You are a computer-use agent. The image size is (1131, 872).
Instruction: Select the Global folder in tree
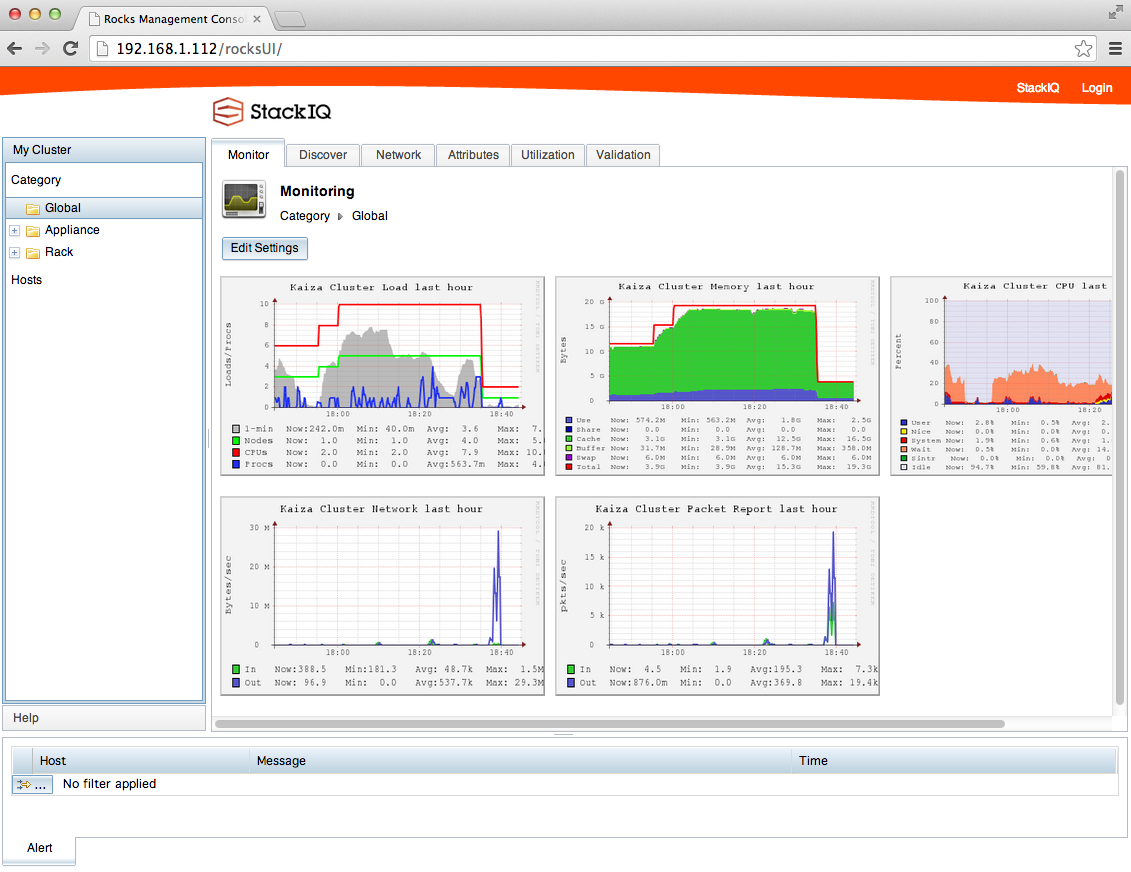point(62,208)
